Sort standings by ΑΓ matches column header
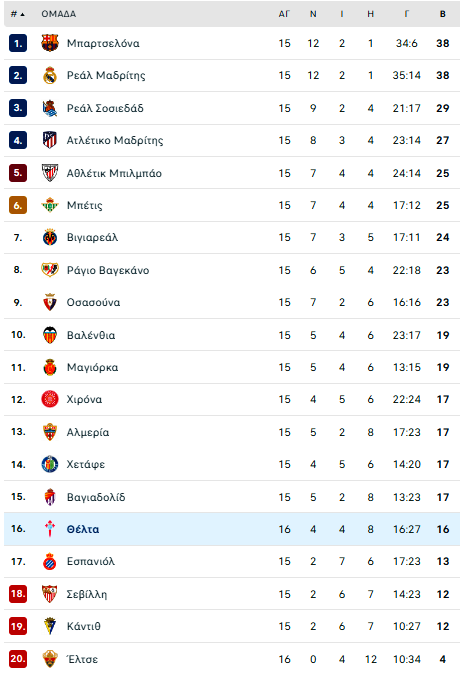The width and height of the screenshot is (460, 674). [284, 14]
